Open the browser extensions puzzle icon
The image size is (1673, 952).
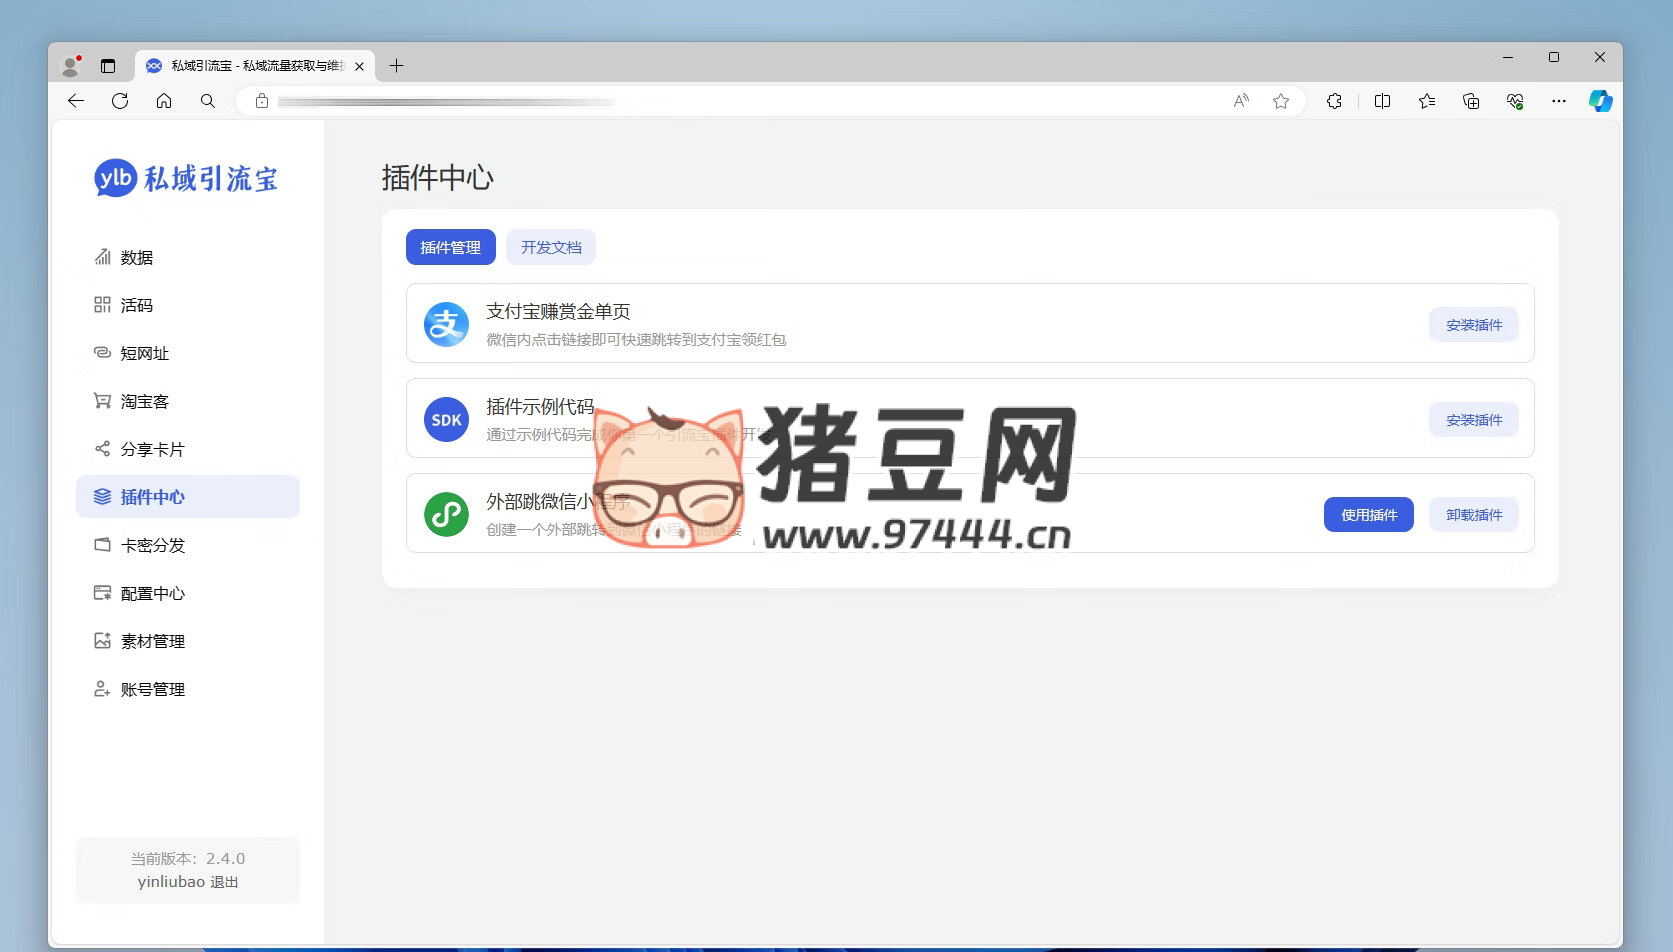point(1334,101)
